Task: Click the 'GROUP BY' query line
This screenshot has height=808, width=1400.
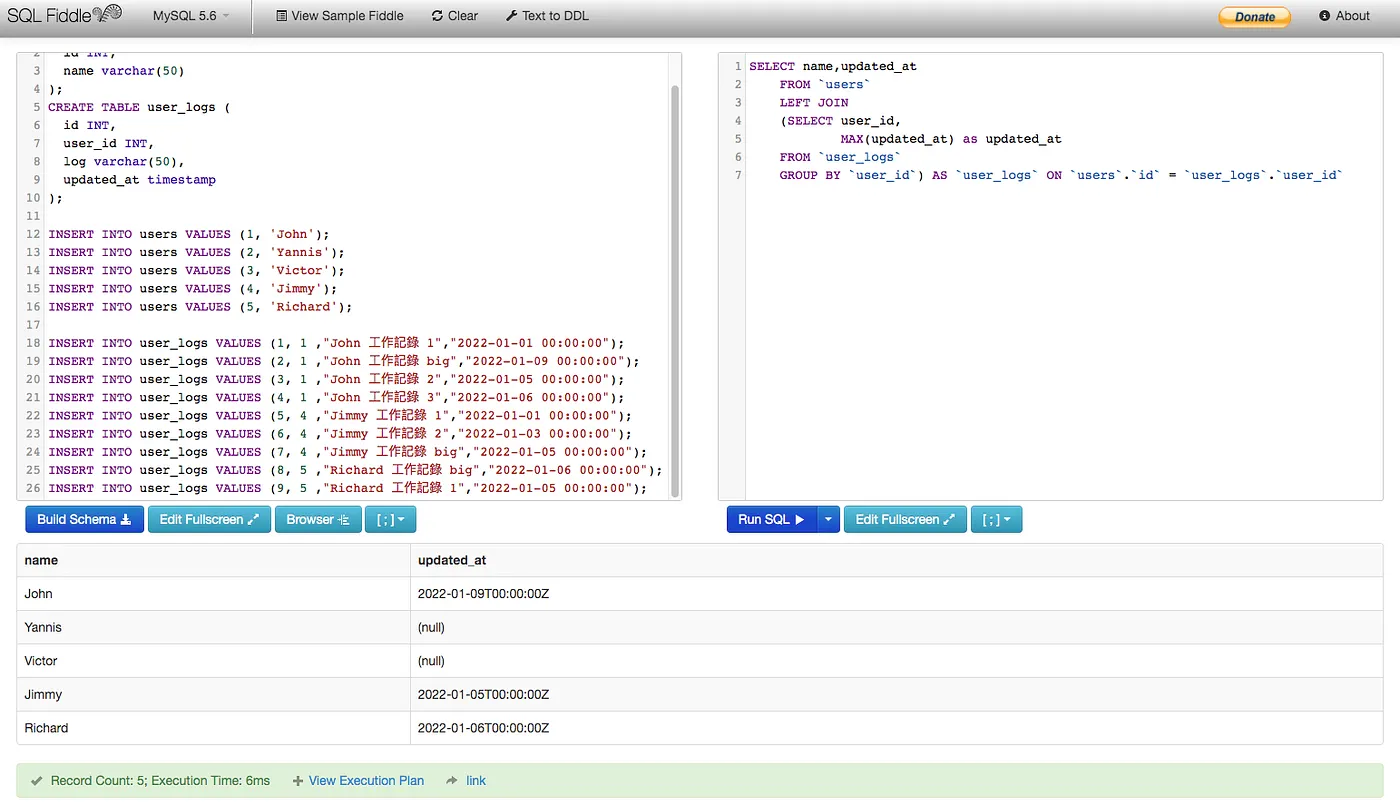Action: tap(1061, 175)
